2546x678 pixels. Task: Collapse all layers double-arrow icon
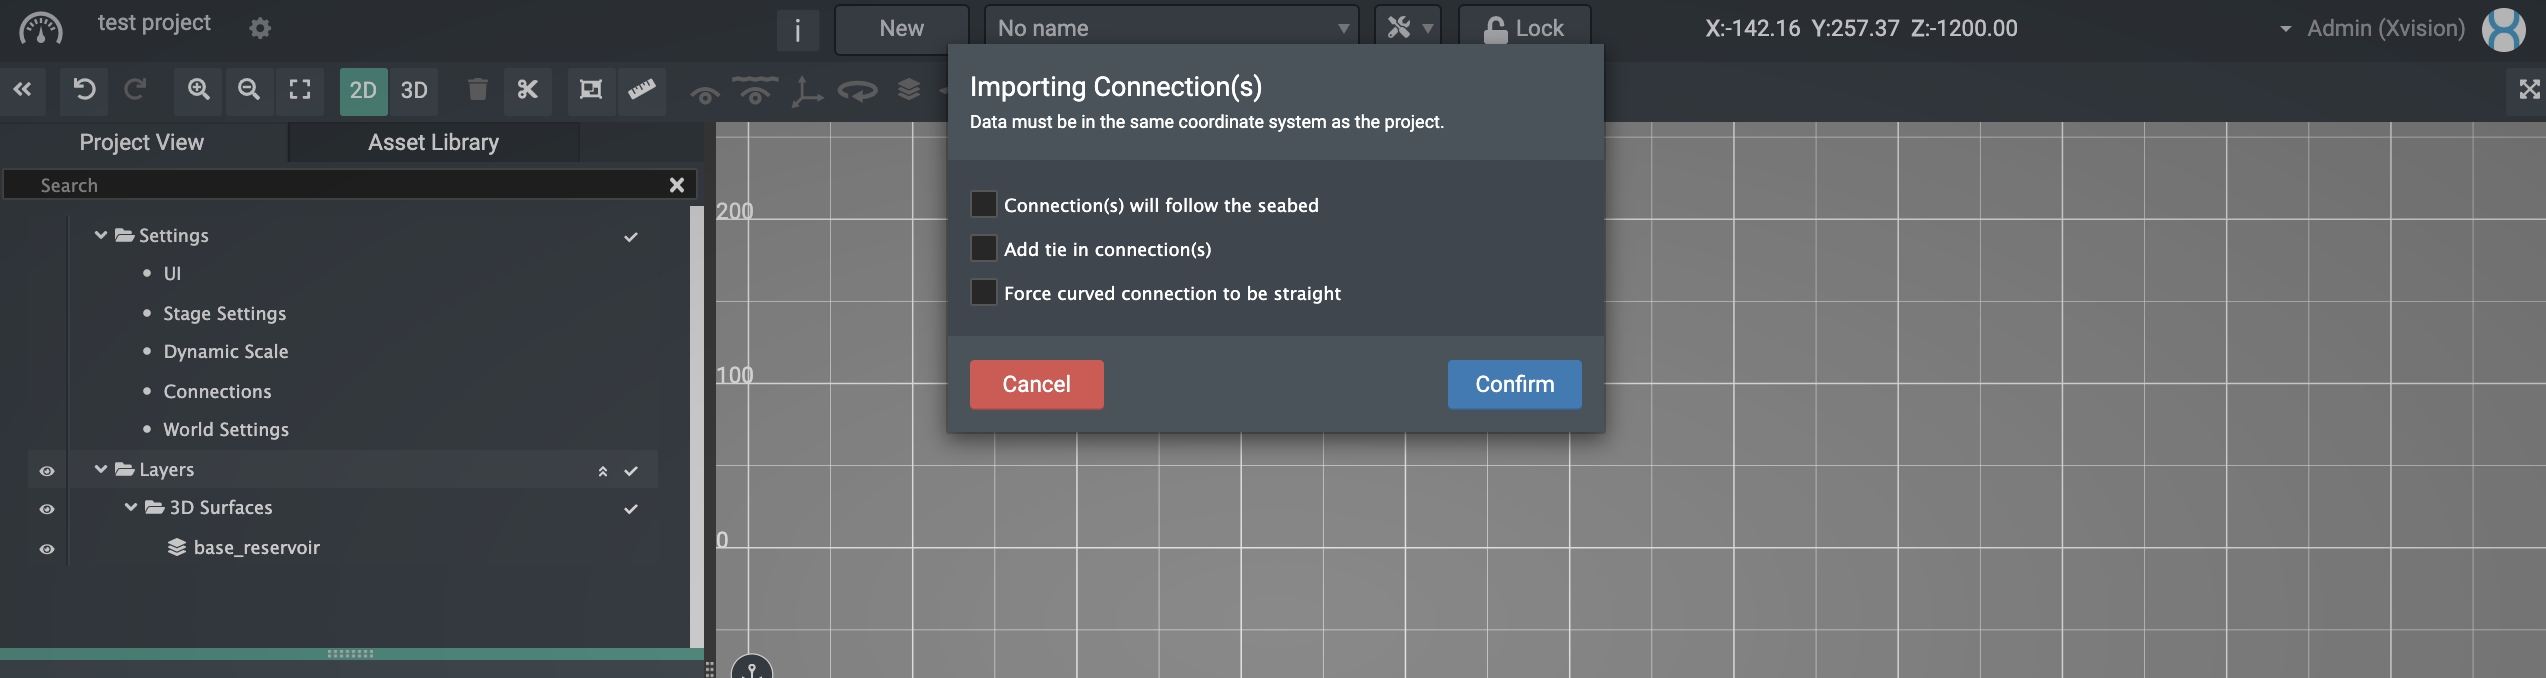coord(602,471)
